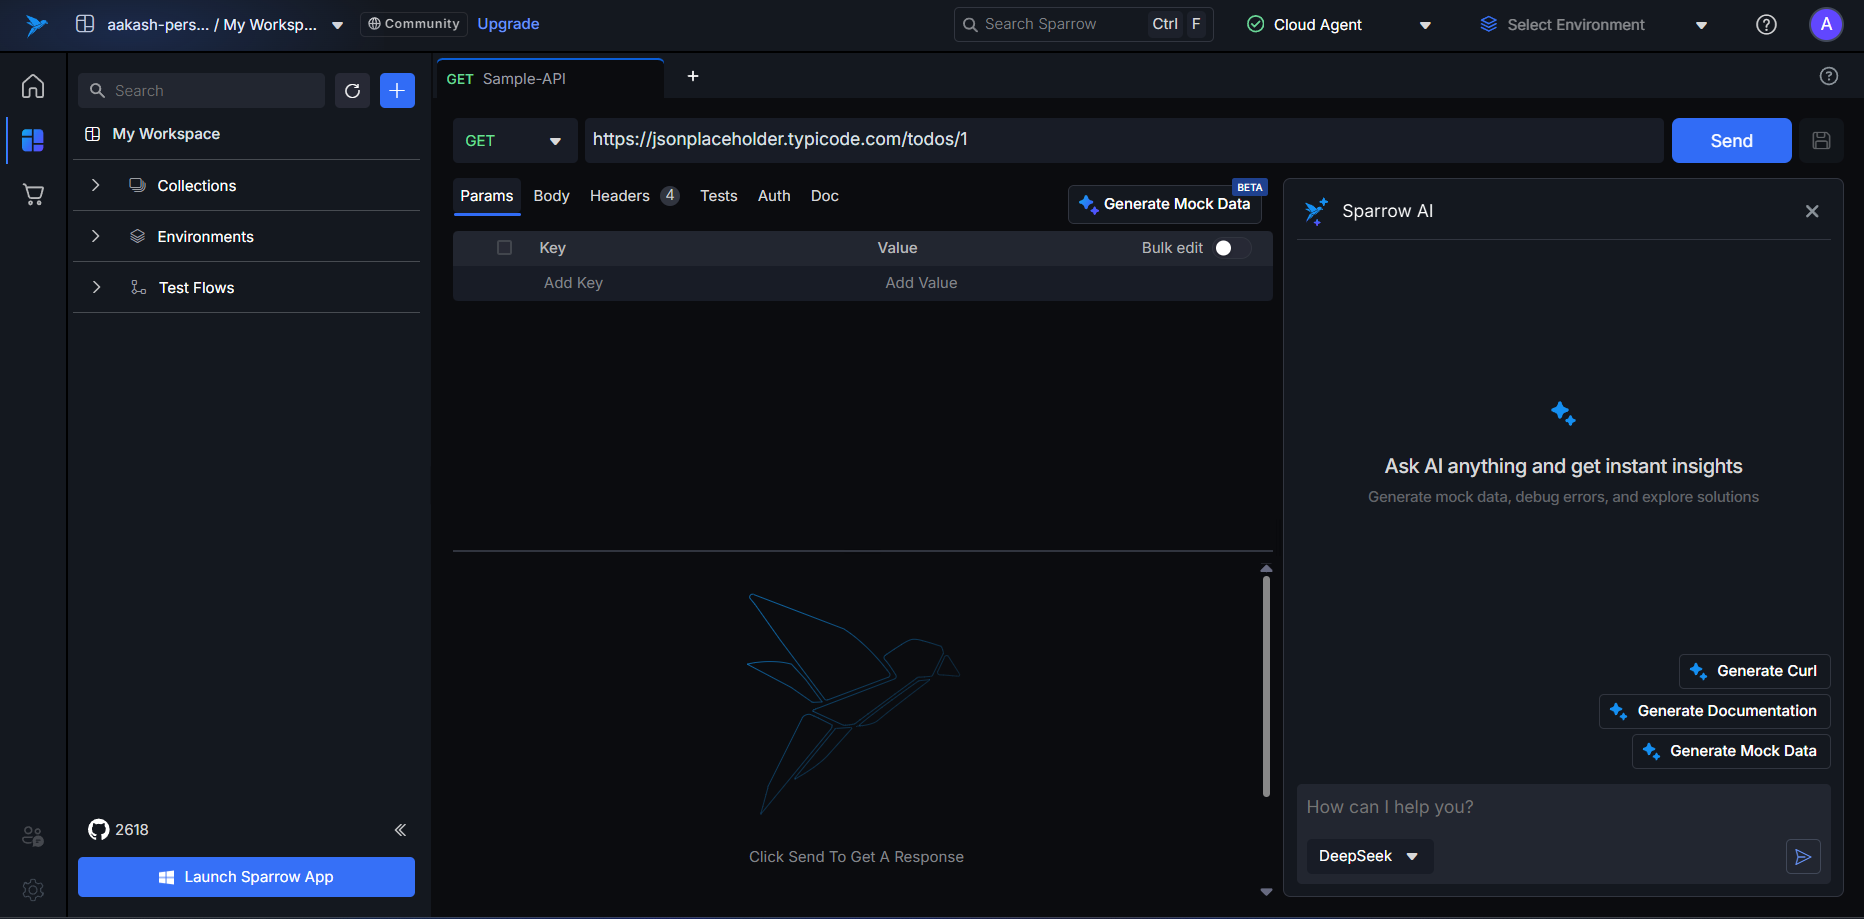1864x919 pixels.
Task: Open the Home icon in the left sidebar
Action: [33, 87]
